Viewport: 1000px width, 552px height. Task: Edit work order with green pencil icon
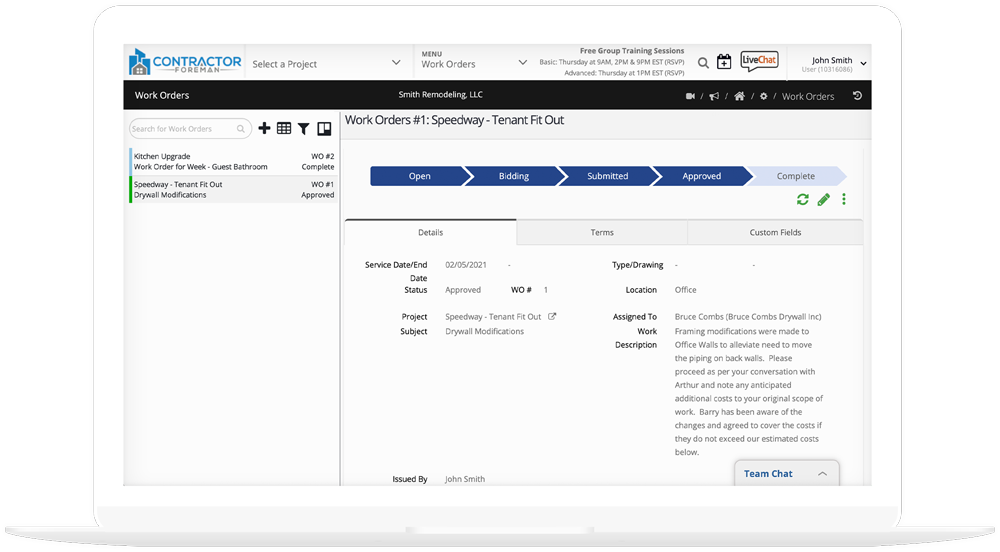(823, 200)
